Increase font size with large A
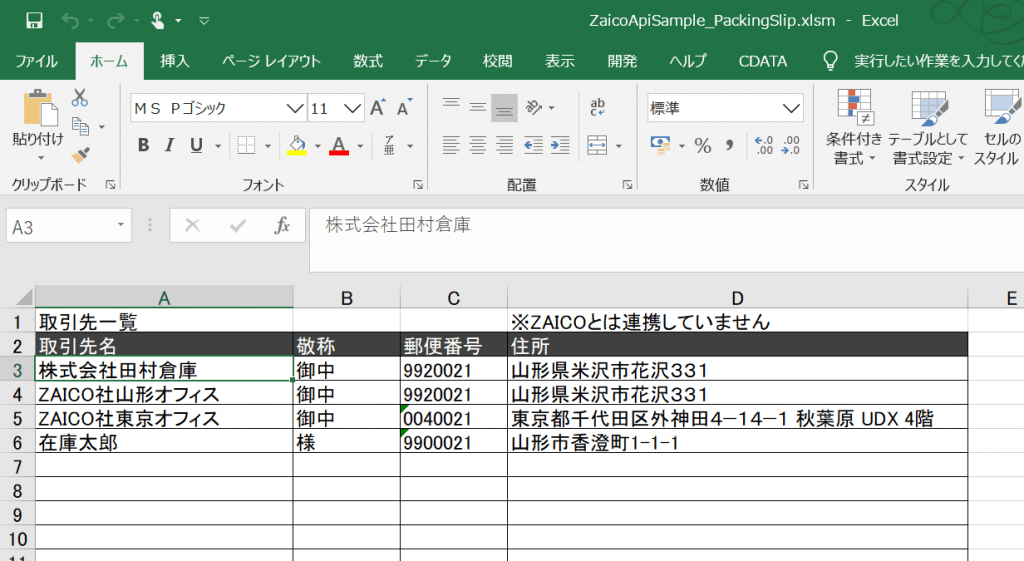The width and height of the screenshot is (1024, 561). pyautogui.click(x=377, y=108)
